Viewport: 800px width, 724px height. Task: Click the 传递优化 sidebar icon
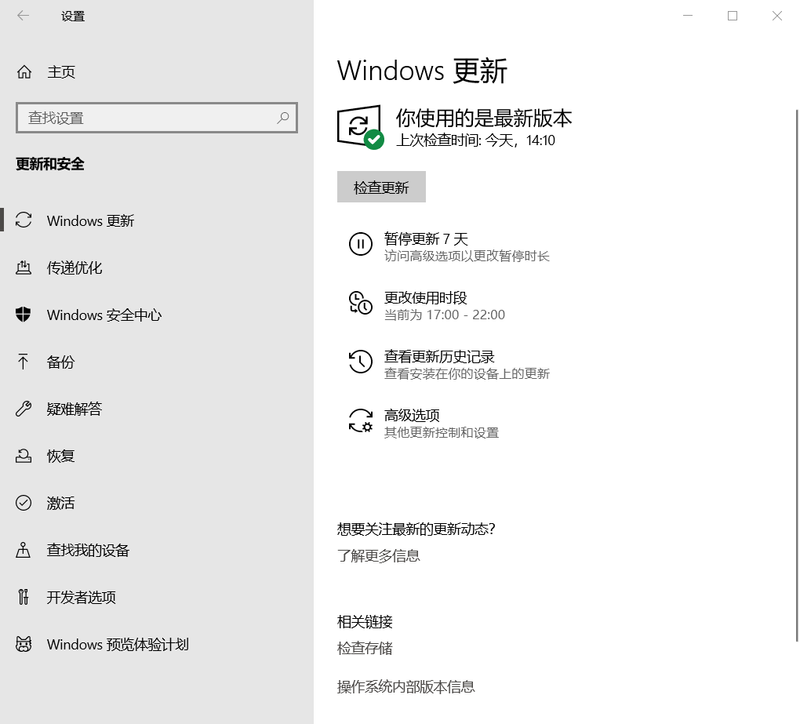23,267
